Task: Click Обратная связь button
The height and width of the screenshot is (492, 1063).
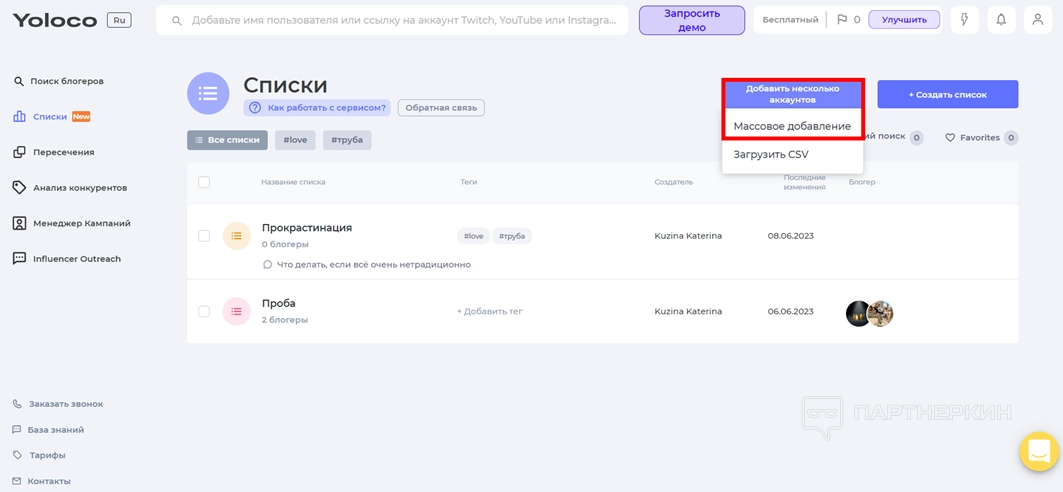Action: 441,107
